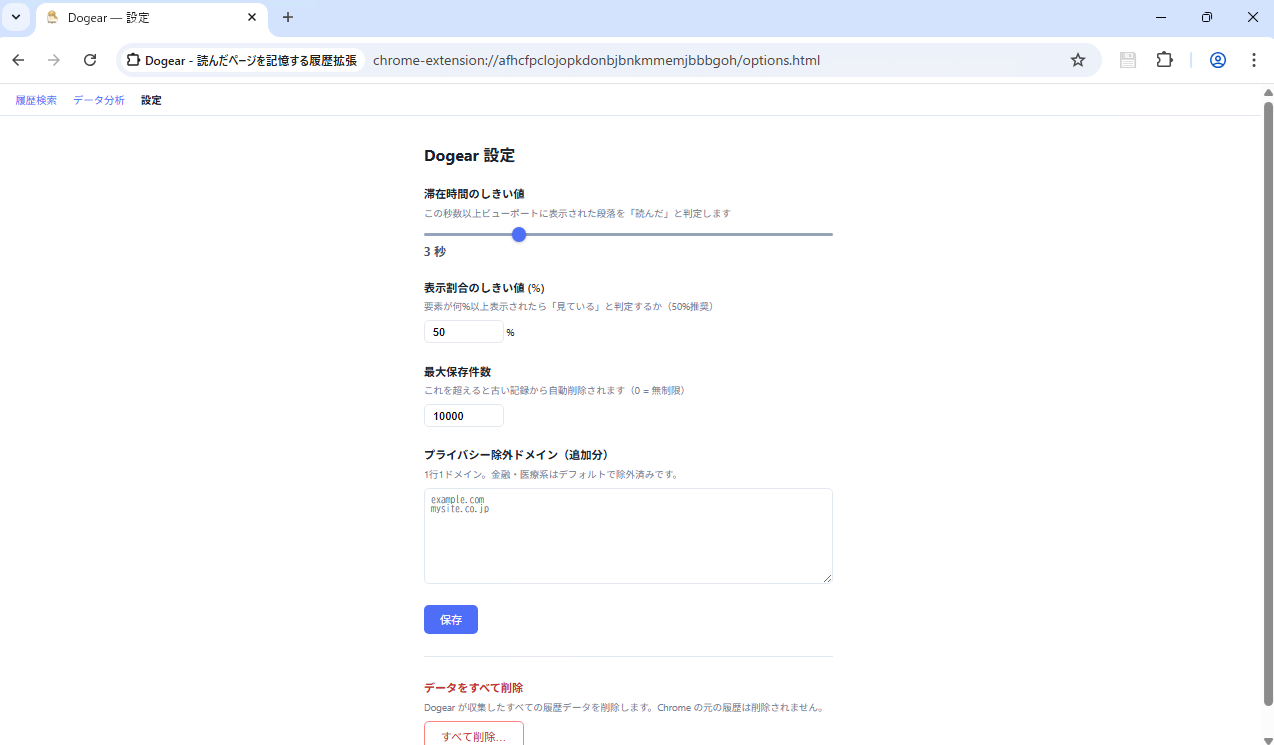Click the chrome-extension URL in address bar
This screenshot has width=1274, height=745.
(596, 60)
